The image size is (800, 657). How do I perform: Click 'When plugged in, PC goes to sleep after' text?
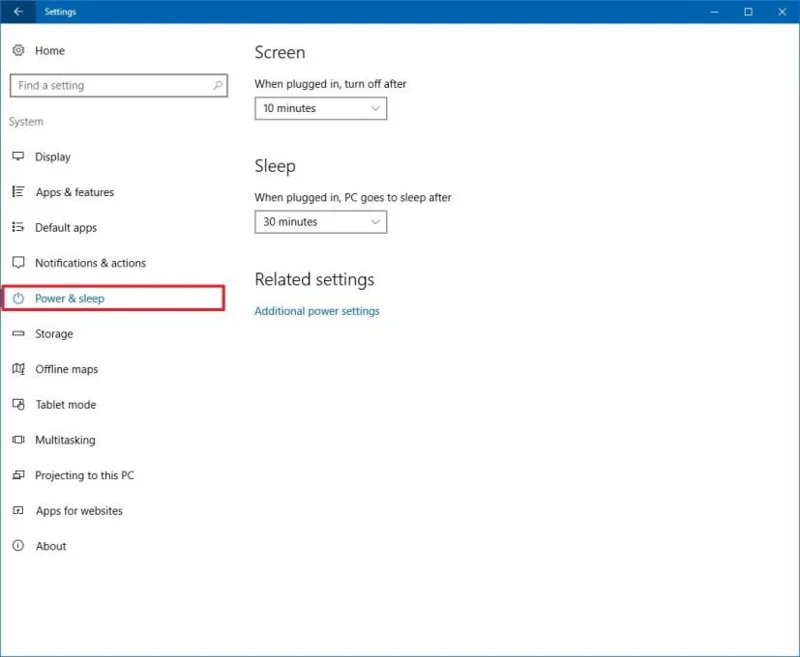pos(353,197)
